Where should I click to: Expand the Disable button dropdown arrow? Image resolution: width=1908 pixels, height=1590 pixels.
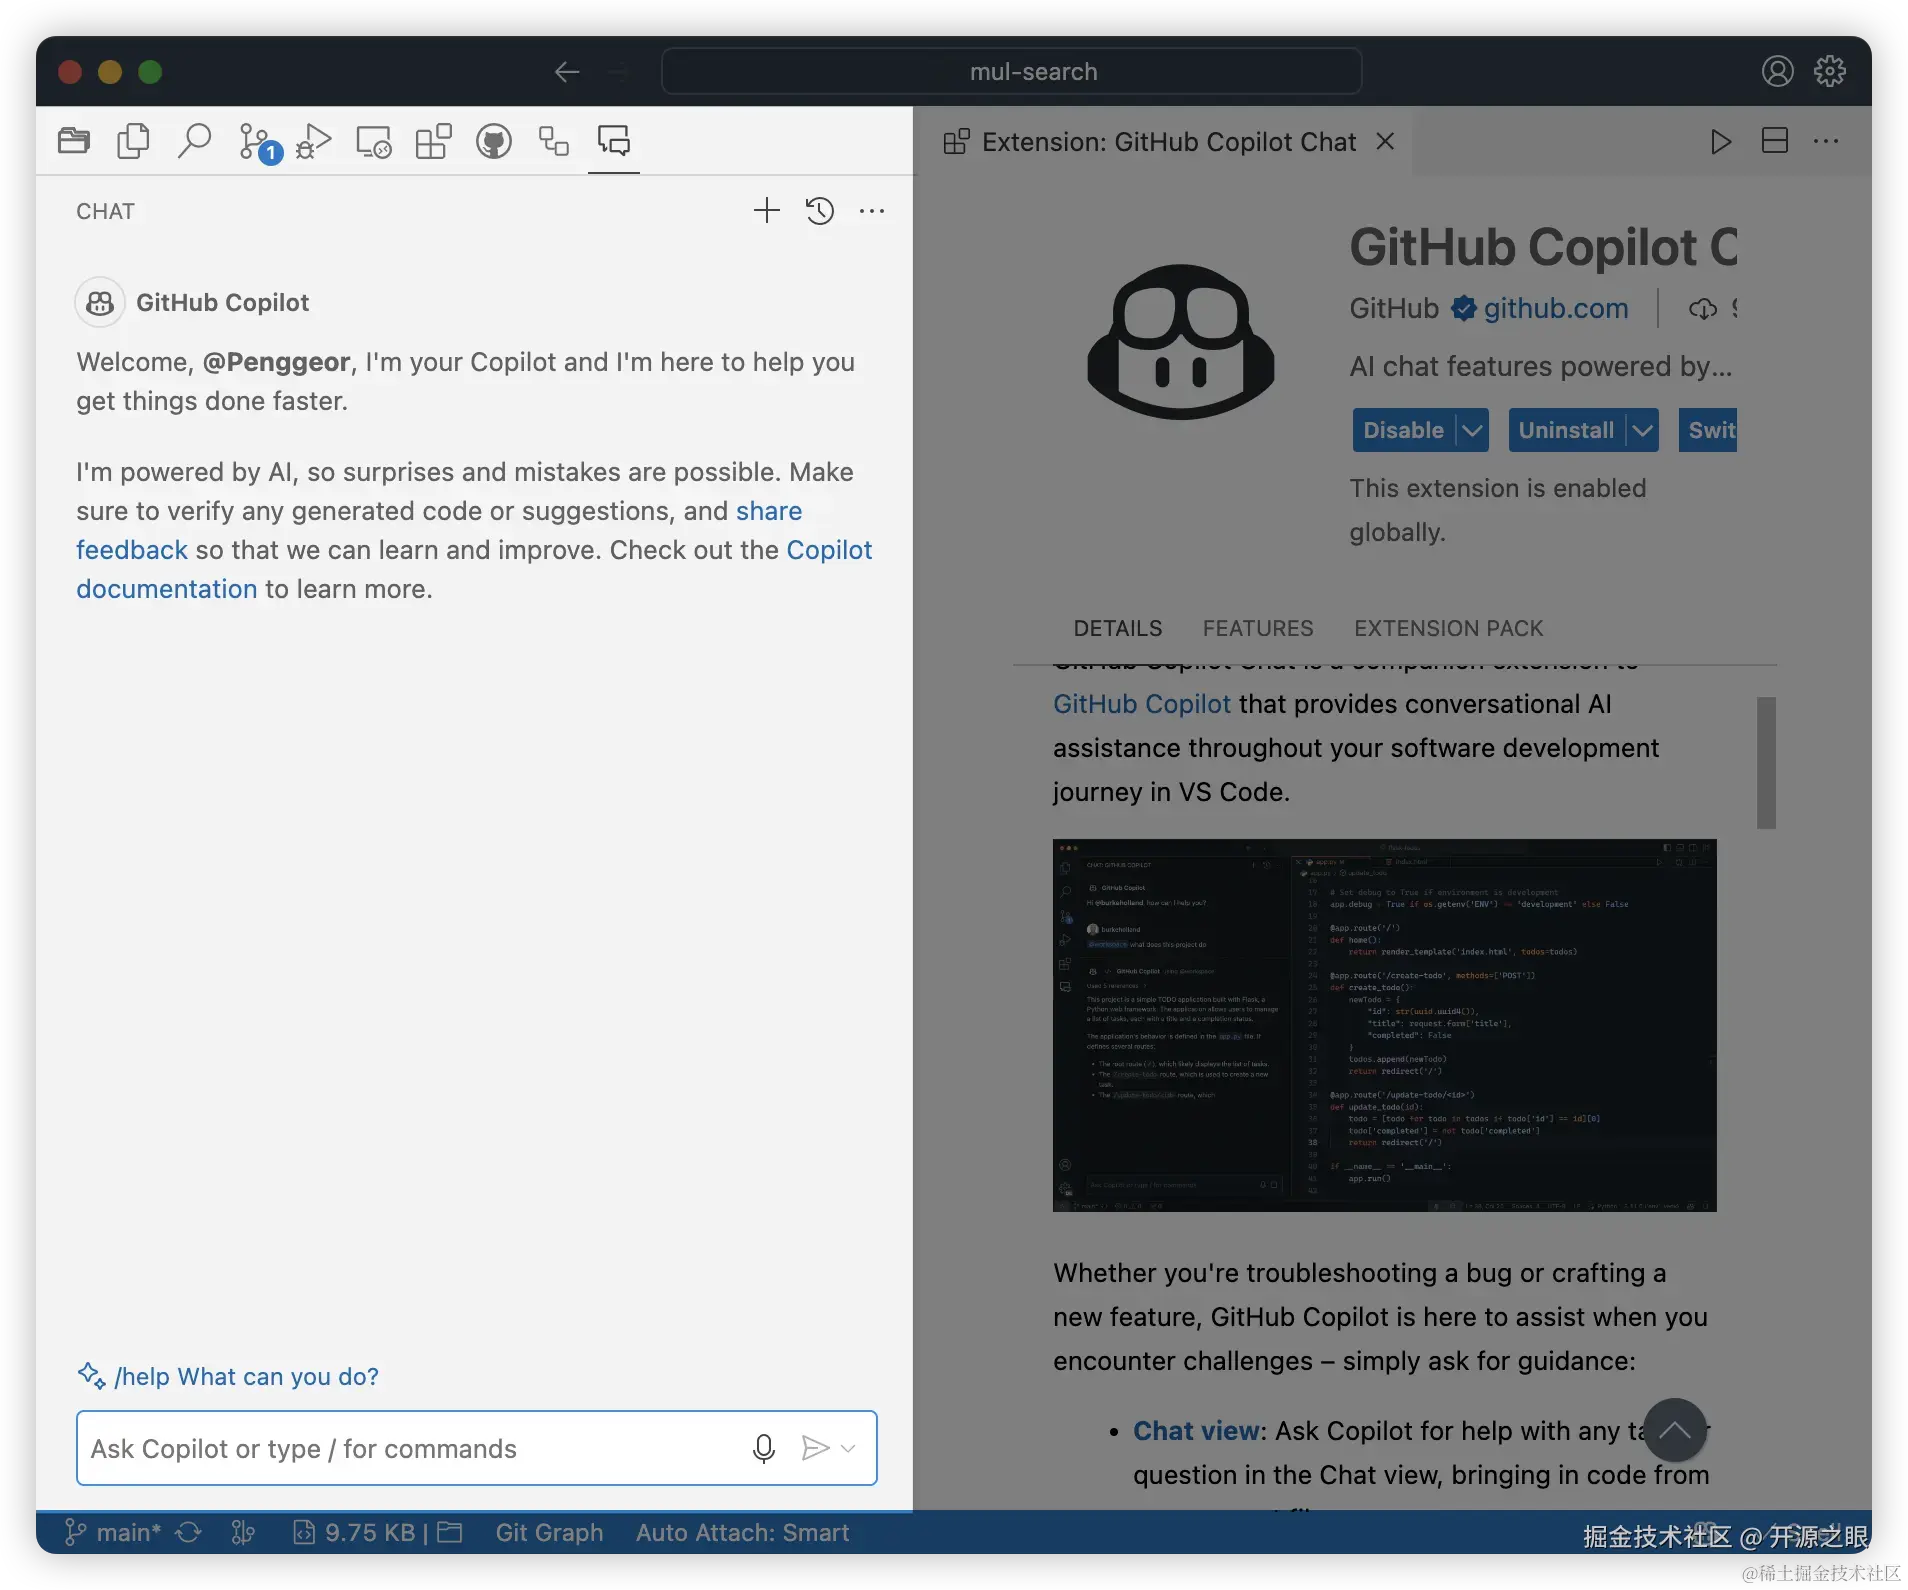[x=1472, y=430]
